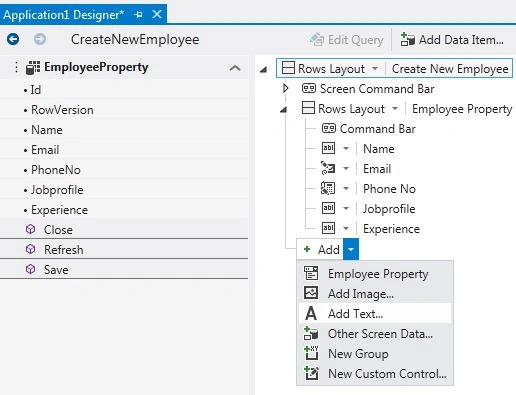Select the PhoneNo property
516x395 pixels.
(x=56, y=170)
